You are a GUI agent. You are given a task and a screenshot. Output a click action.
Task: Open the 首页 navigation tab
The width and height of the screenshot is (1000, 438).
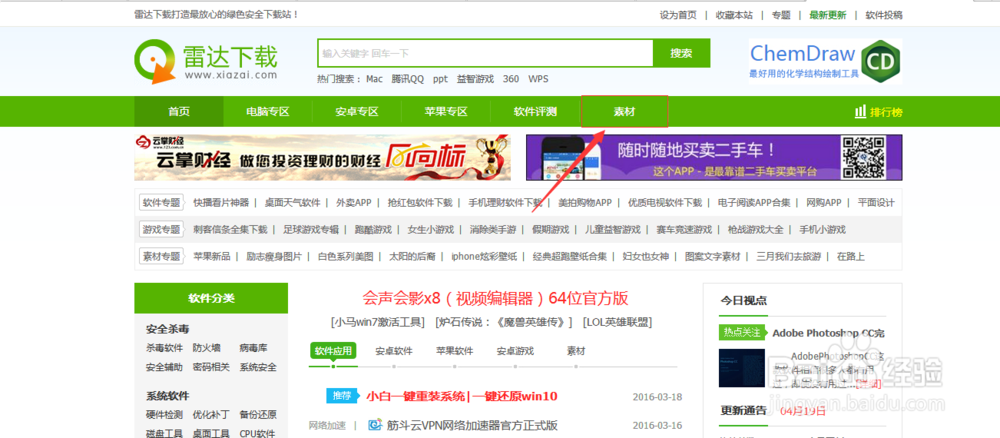tap(179, 112)
